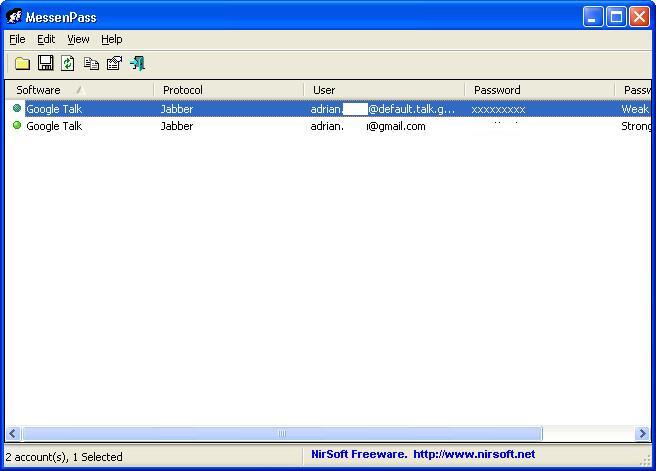This screenshot has width=656, height=471.
Task: Click status dot of default.talk row
Action: pyautogui.click(x=17, y=108)
